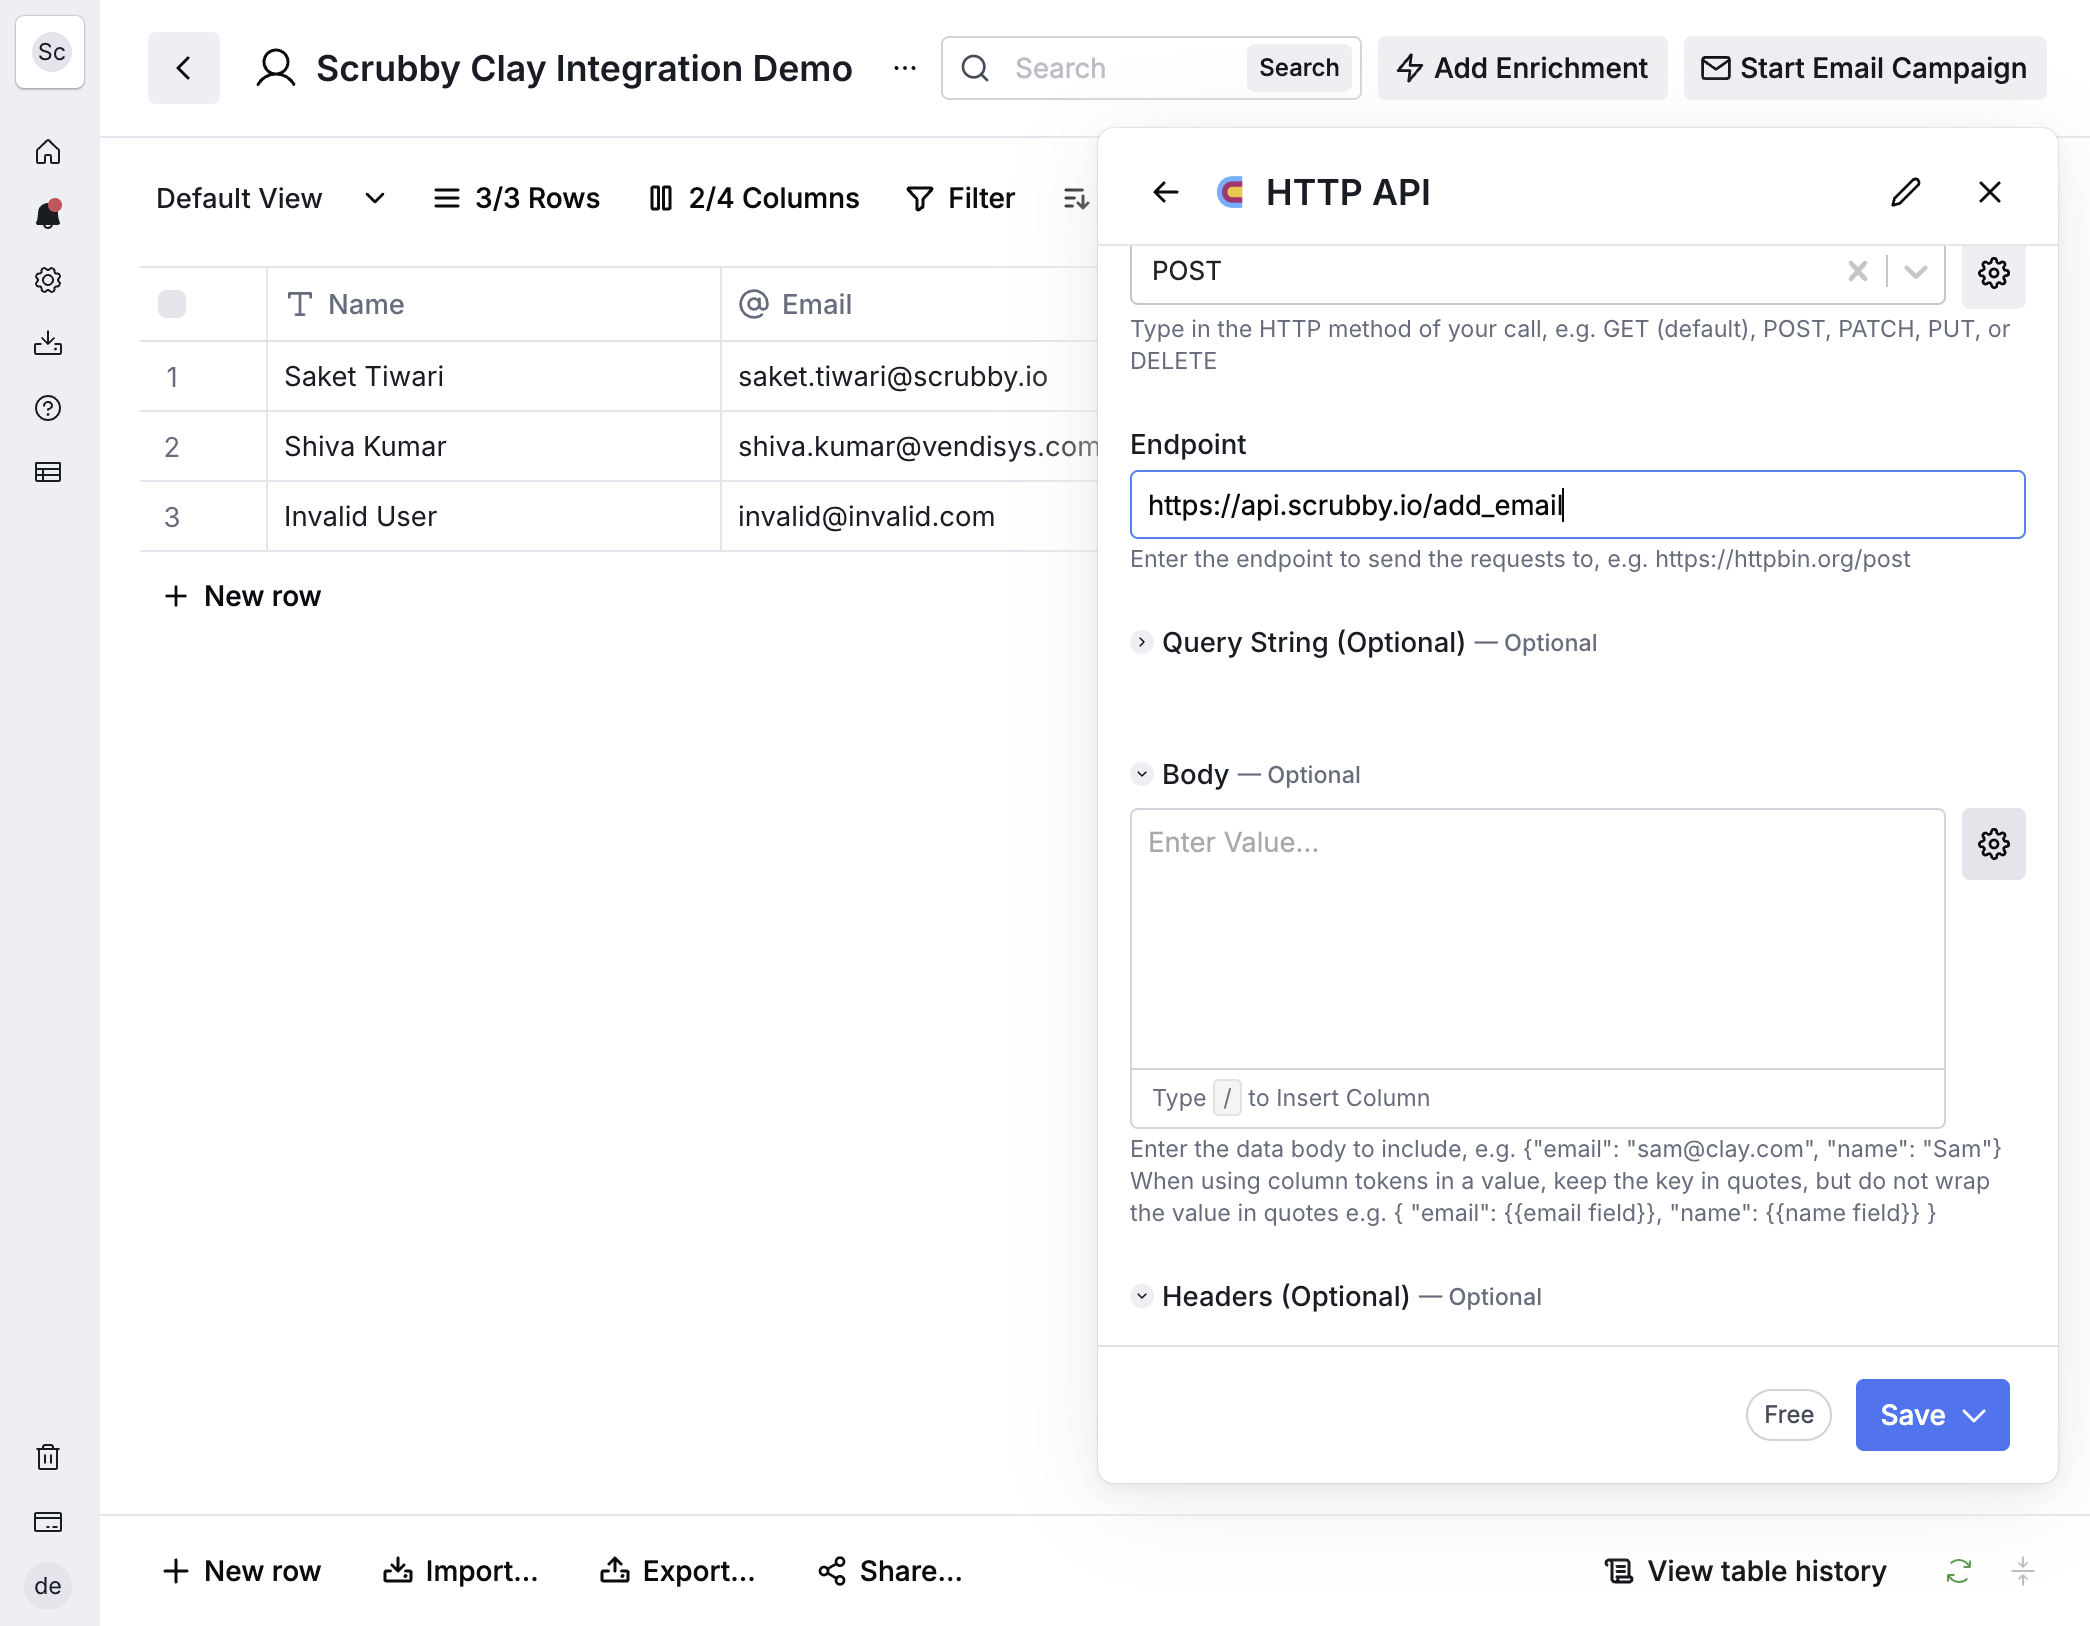Click the Endpoint URL input field
Viewport: 2090px width, 1626px height.
click(x=1578, y=505)
